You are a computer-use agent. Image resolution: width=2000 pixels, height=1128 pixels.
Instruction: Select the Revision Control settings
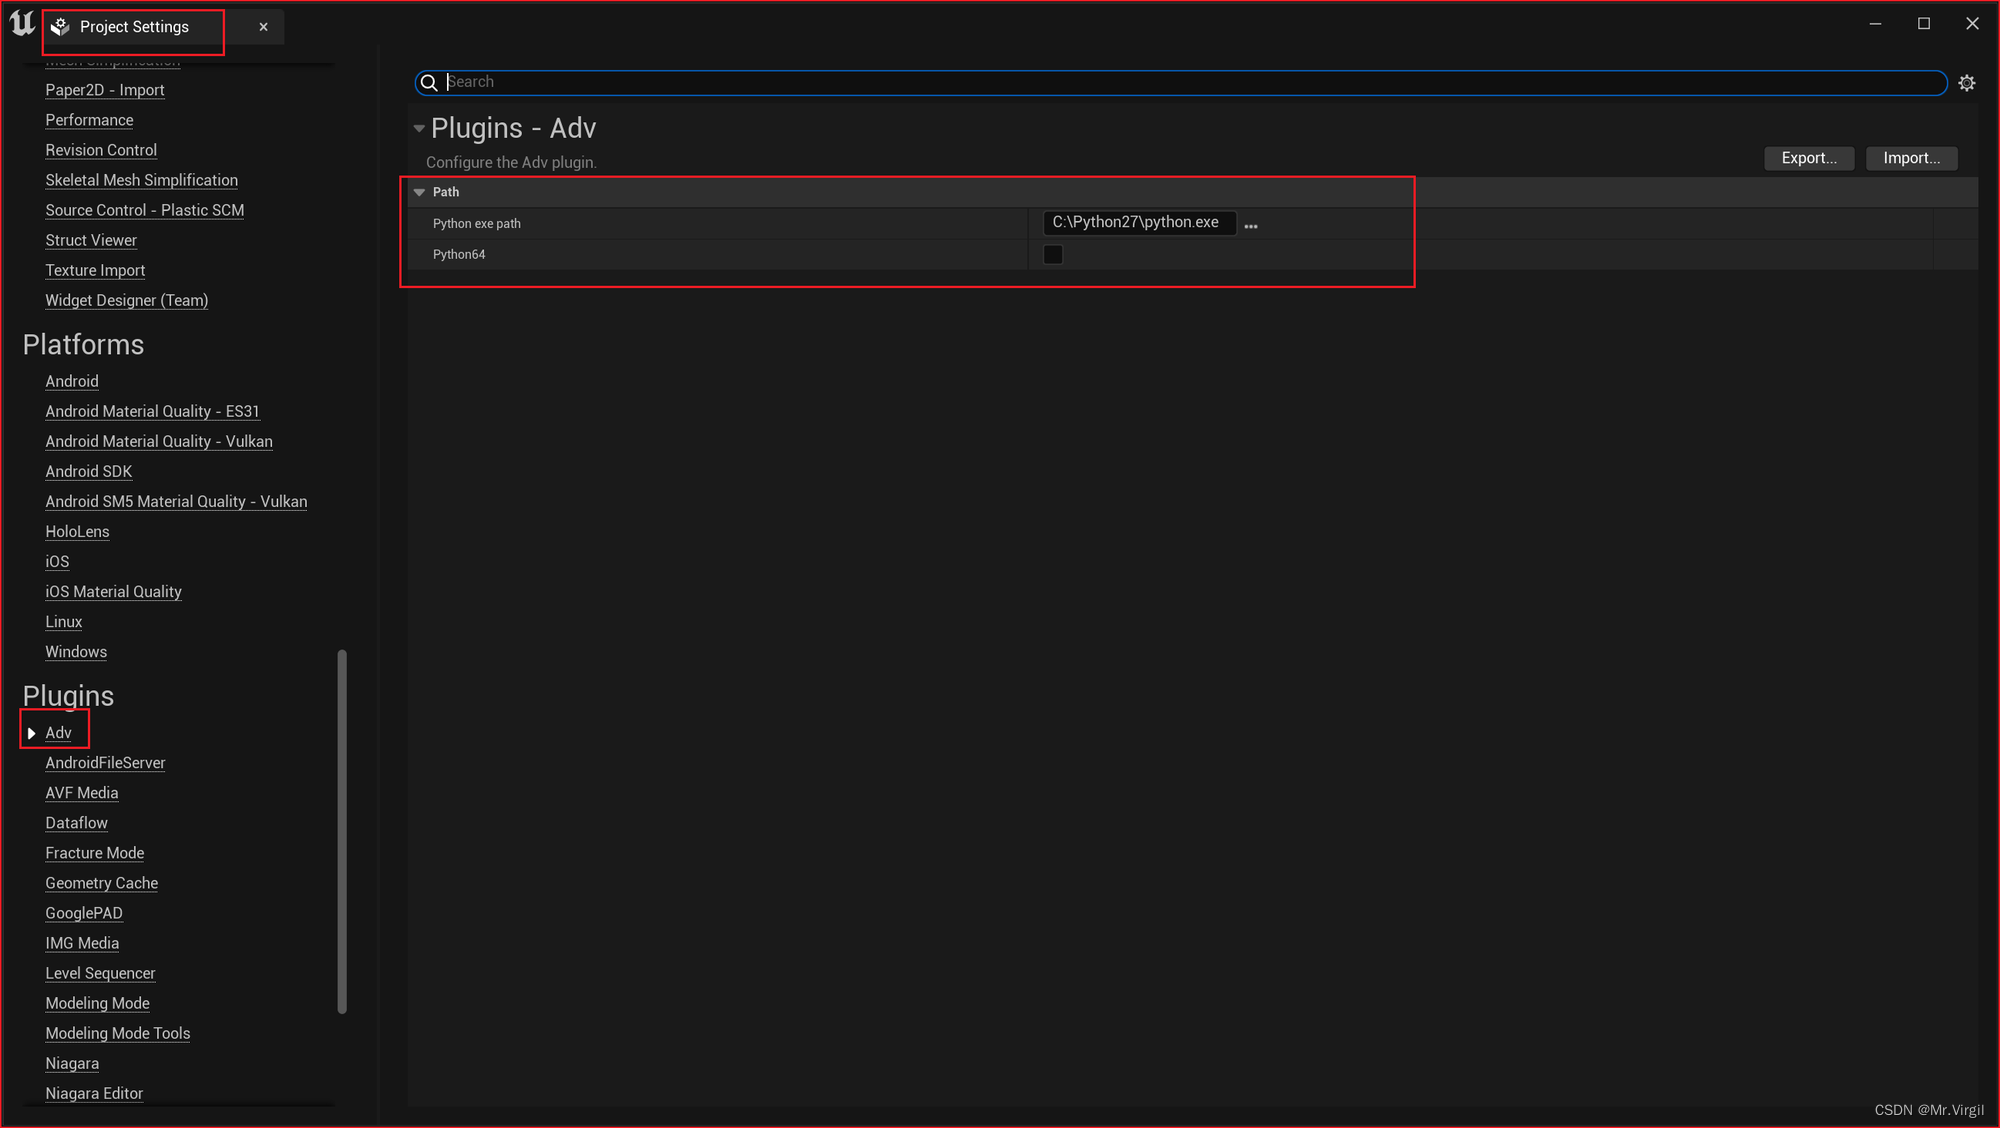point(100,148)
